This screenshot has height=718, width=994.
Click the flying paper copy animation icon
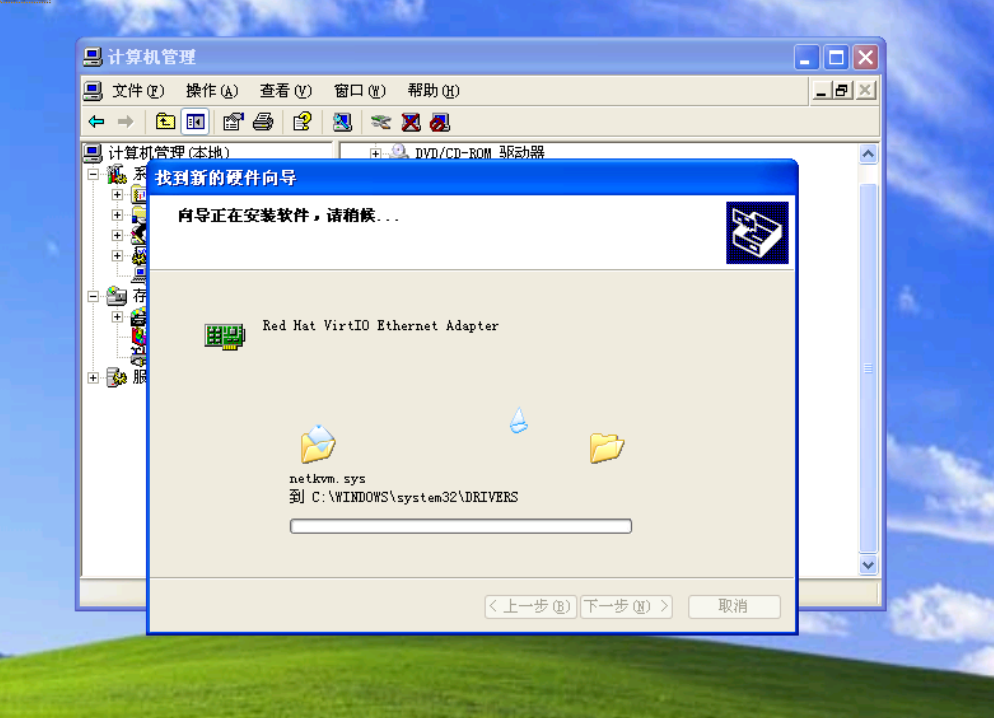pos(519,420)
